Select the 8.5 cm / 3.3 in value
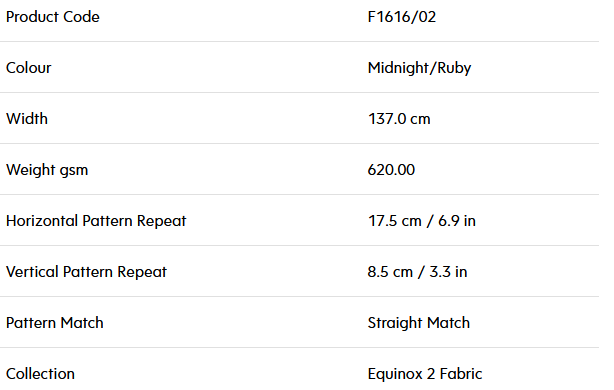The image size is (614, 390). tap(417, 272)
